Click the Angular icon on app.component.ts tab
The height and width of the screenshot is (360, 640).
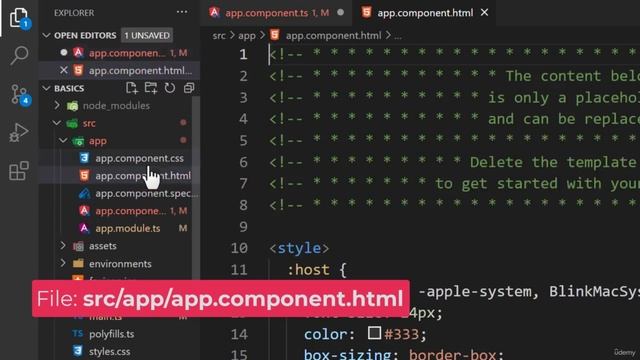click(x=214, y=13)
